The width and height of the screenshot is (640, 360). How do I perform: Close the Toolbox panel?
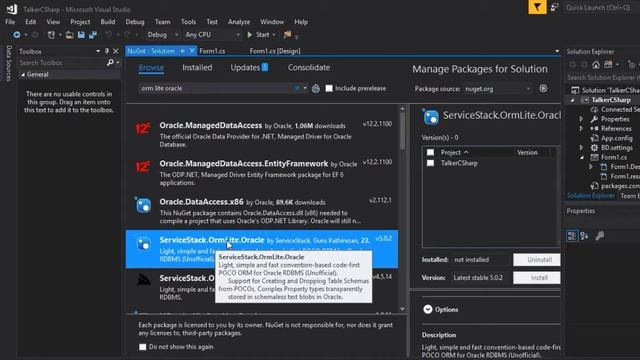[x=116, y=51]
